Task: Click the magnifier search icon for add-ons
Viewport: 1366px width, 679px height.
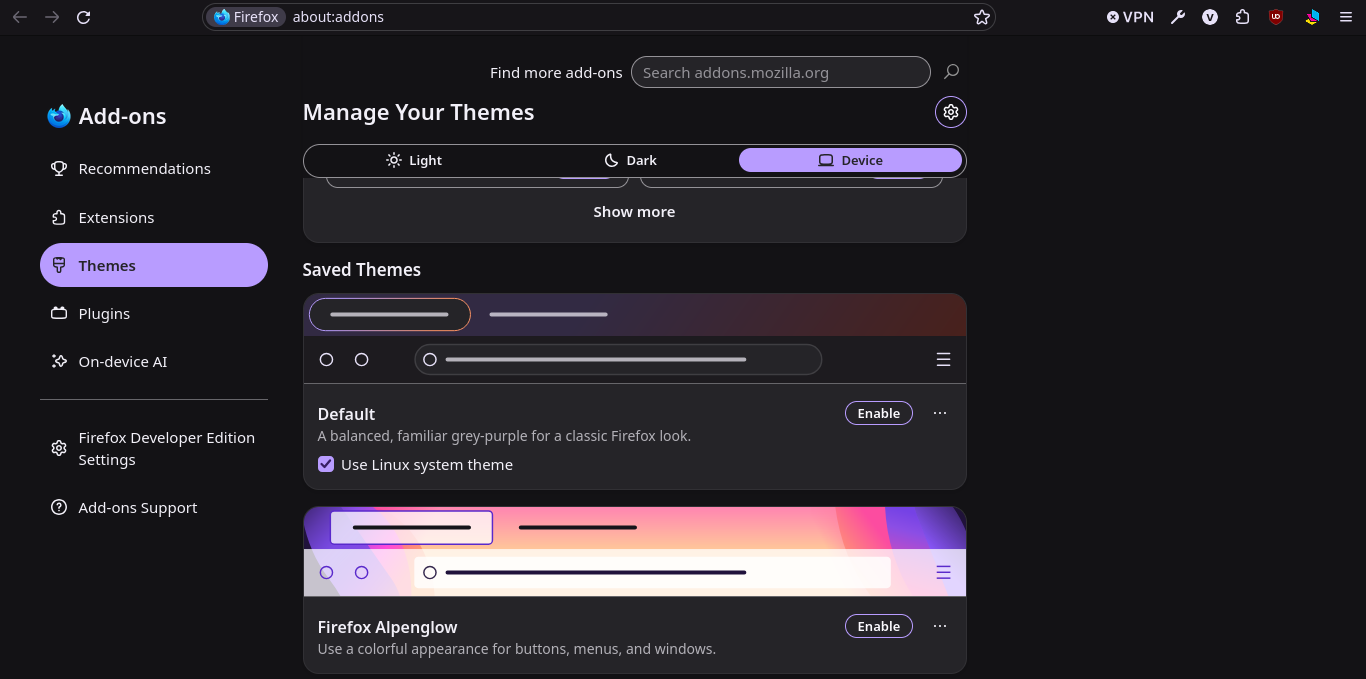Action: tap(952, 72)
